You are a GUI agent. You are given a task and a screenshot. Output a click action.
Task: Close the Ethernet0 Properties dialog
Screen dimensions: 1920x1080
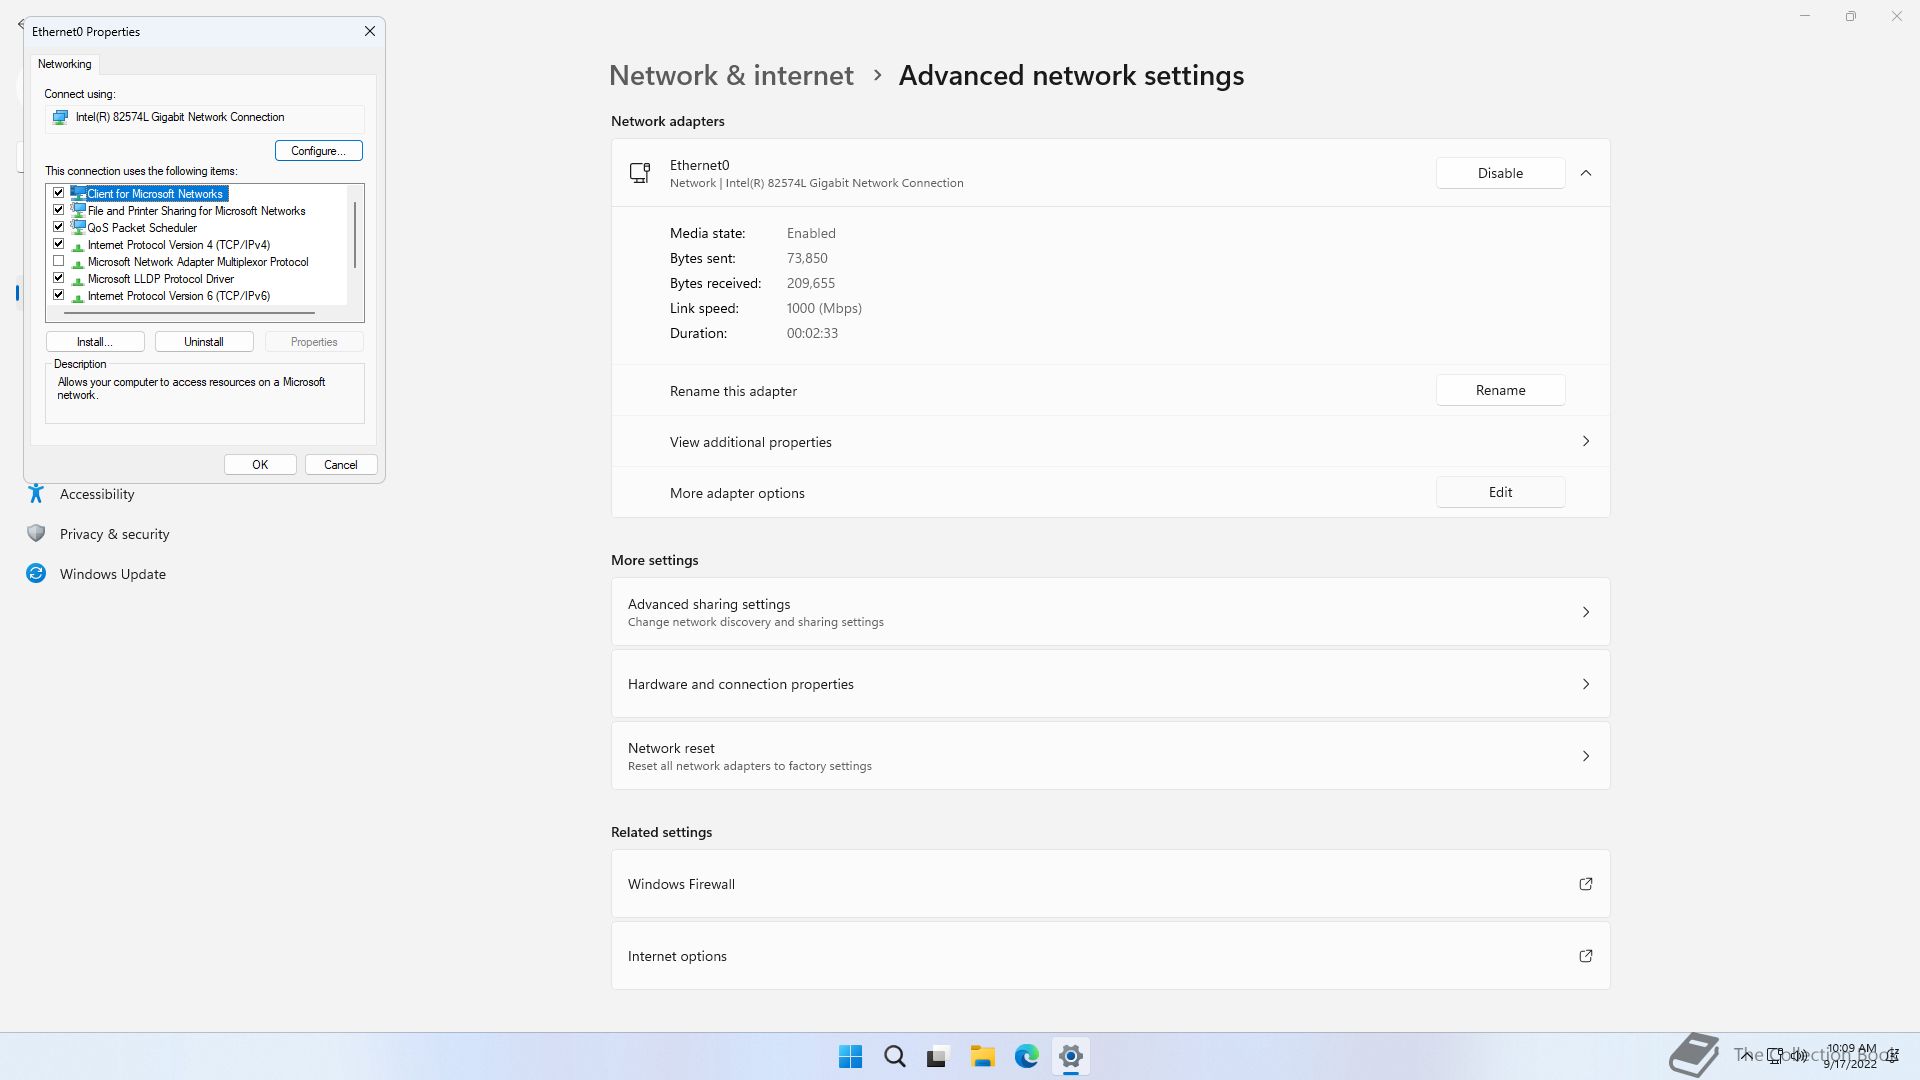370,31
